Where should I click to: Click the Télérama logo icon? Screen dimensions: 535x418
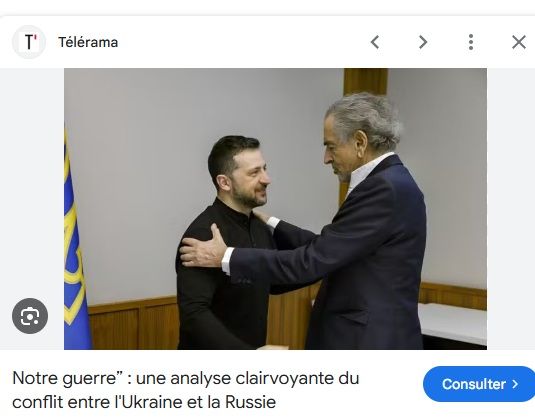point(29,42)
